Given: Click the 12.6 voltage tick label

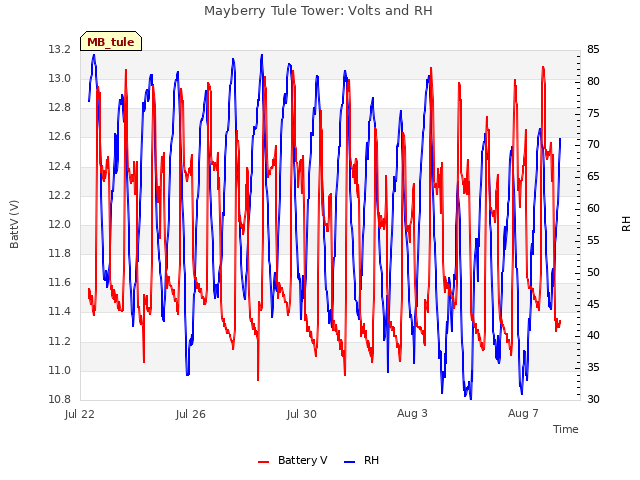Looking at the screenshot, I should click(x=60, y=137).
